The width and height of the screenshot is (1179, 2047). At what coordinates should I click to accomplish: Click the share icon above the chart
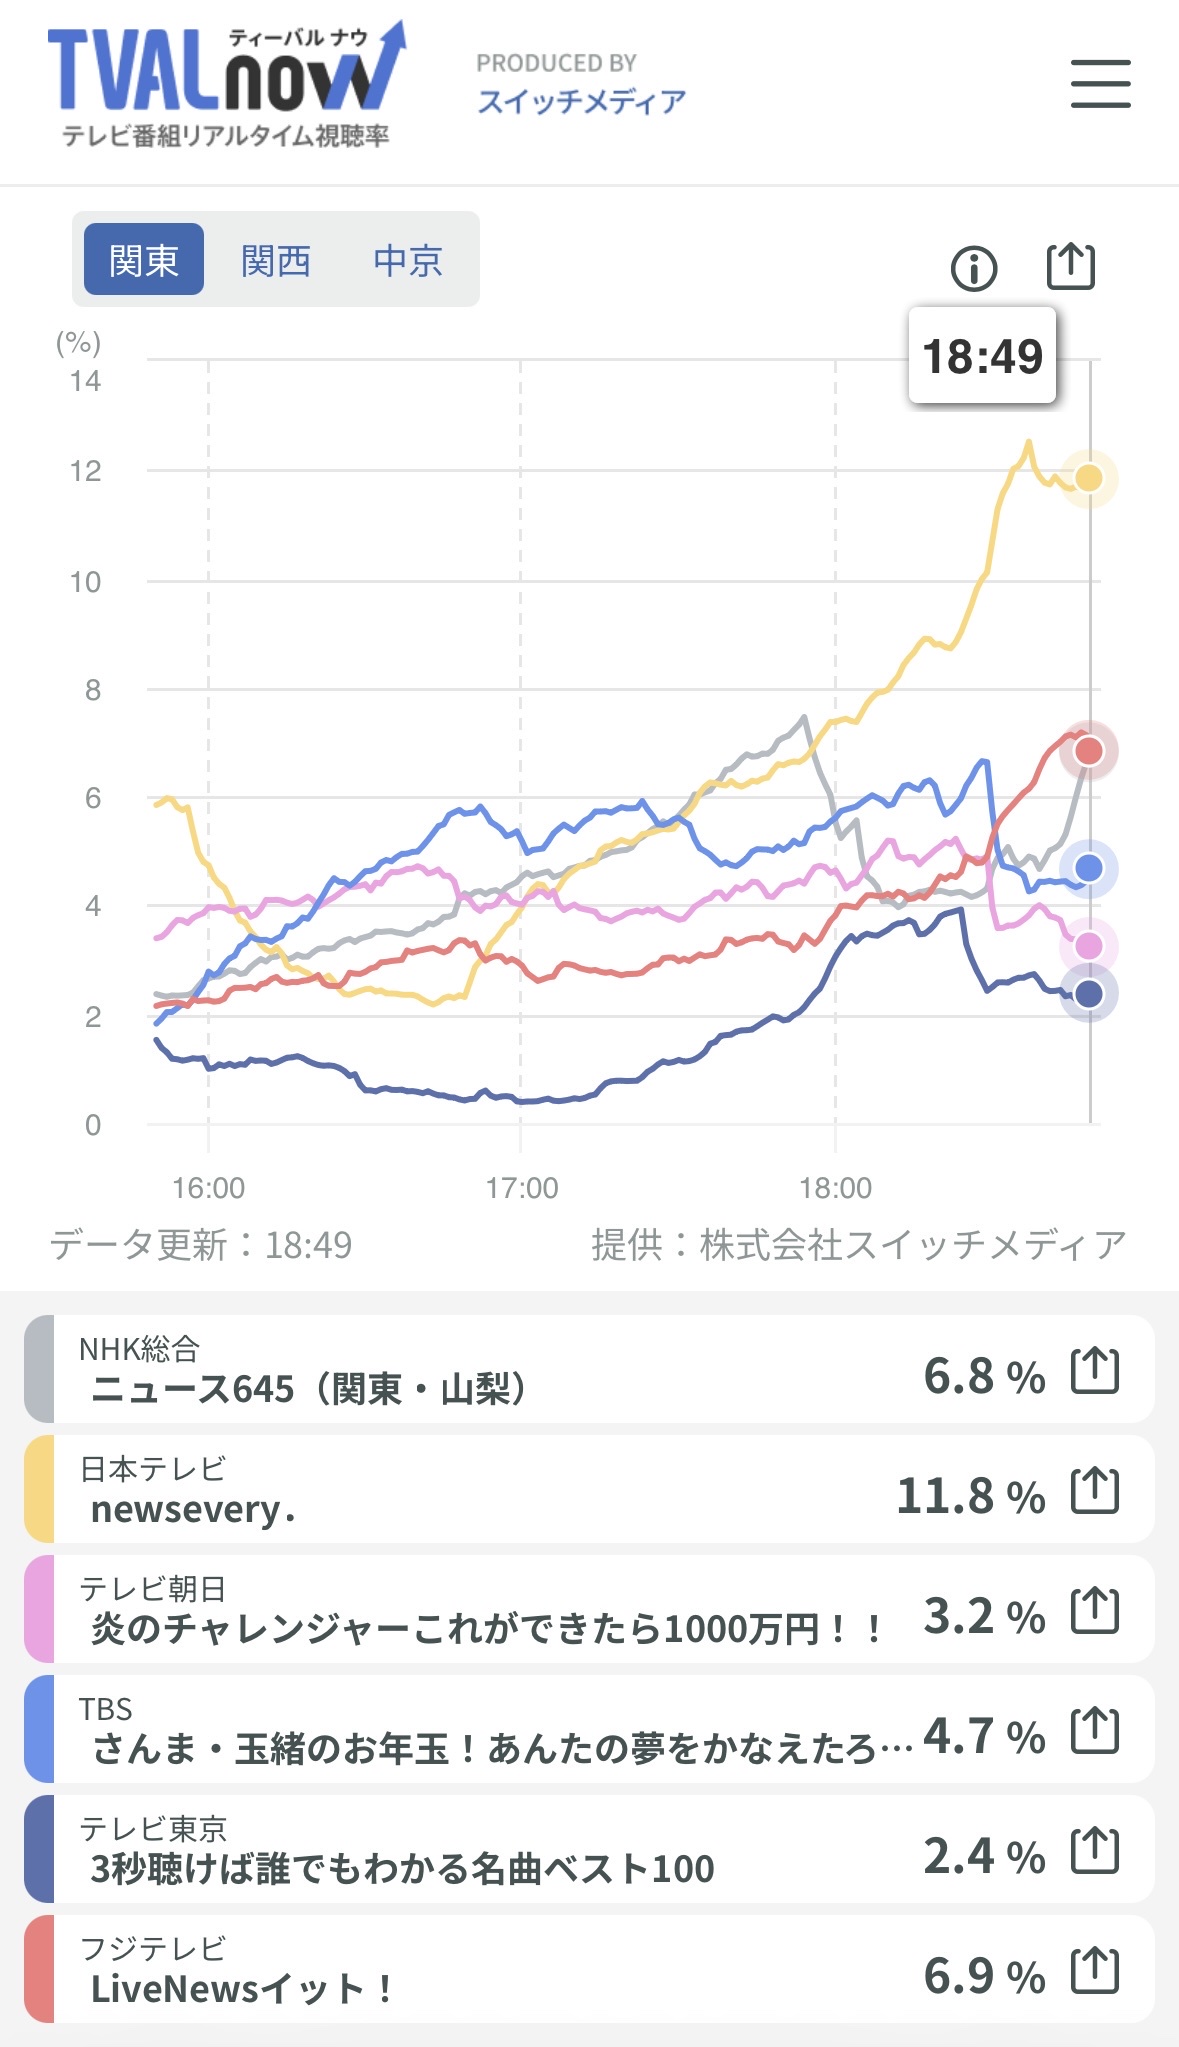(1070, 267)
